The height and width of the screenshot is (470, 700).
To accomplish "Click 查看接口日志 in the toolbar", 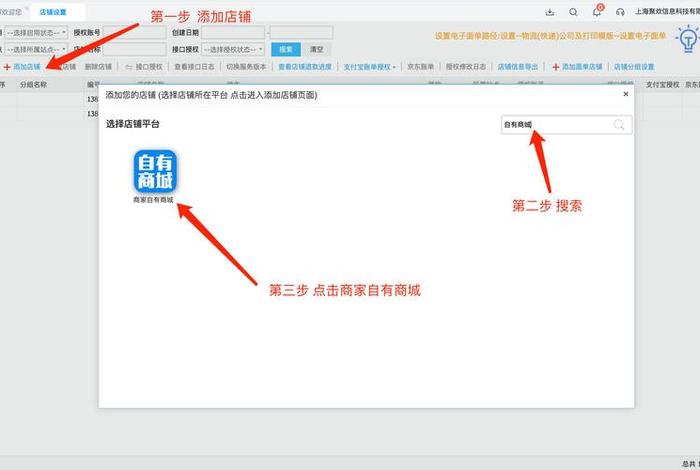I will pos(194,67).
